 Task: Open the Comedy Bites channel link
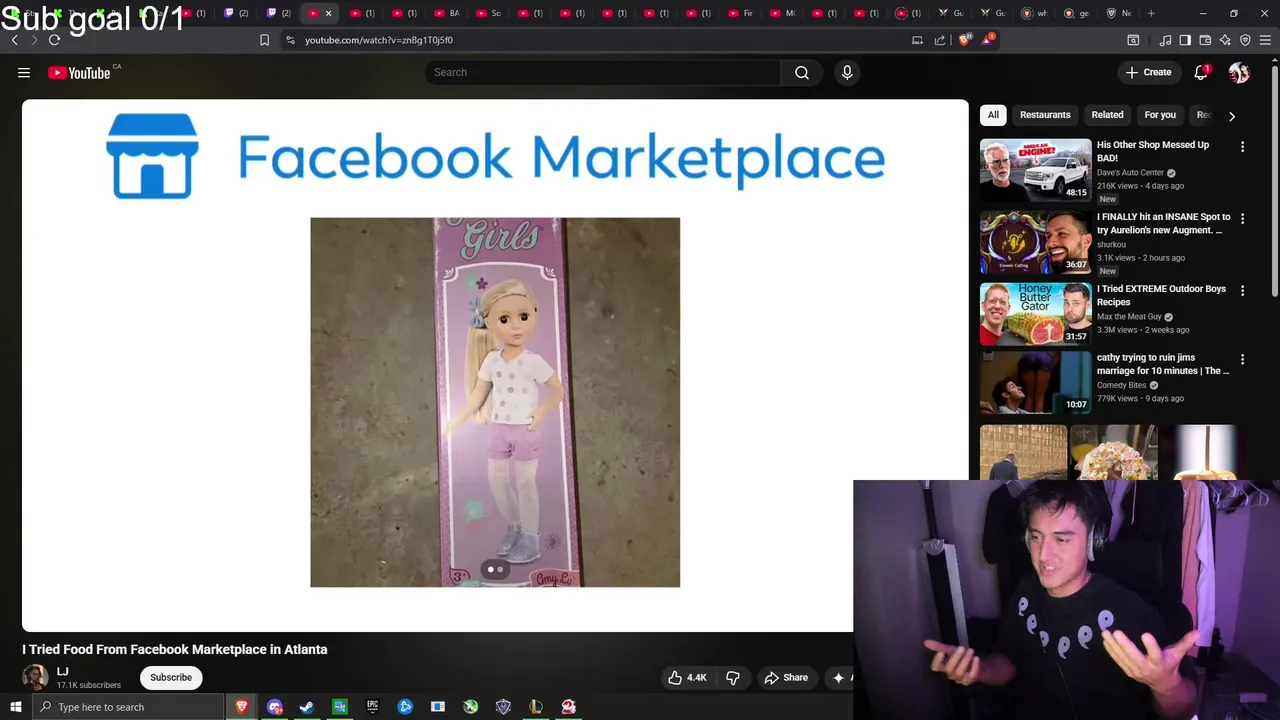[x=1121, y=385]
